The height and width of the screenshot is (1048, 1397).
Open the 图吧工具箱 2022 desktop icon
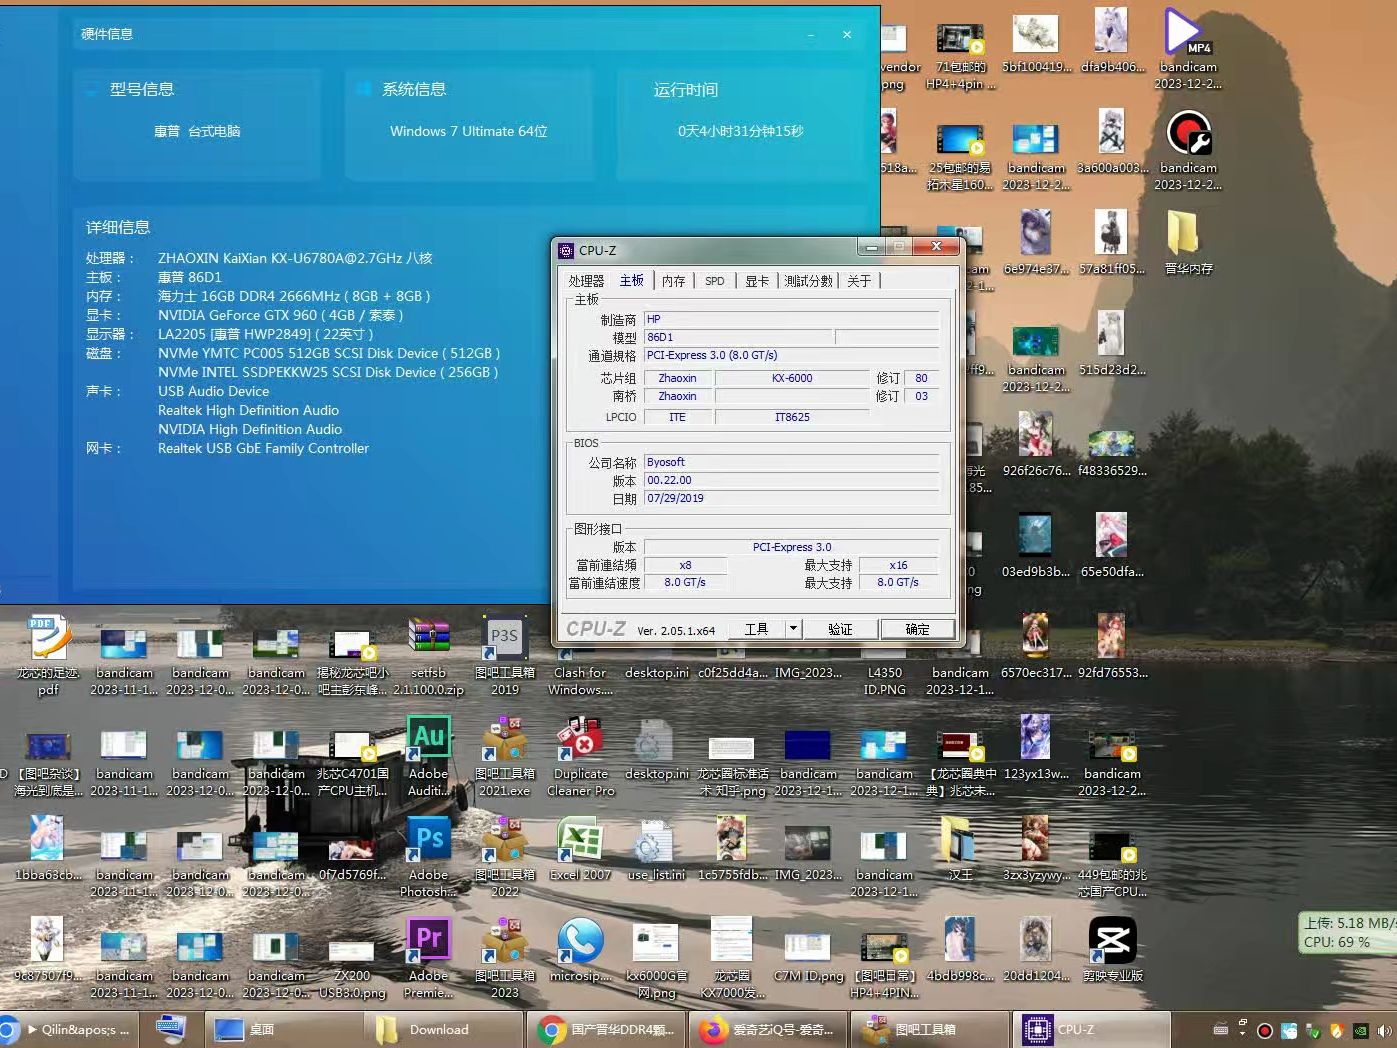pyautogui.click(x=504, y=857)
